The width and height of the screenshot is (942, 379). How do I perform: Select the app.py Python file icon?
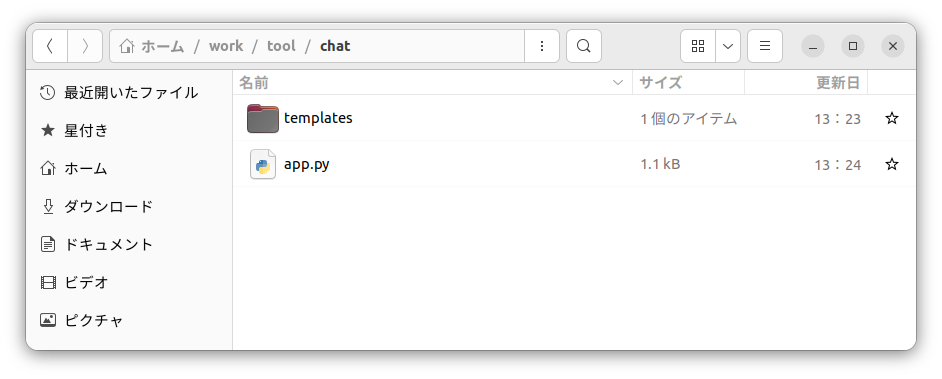[263, 164]
